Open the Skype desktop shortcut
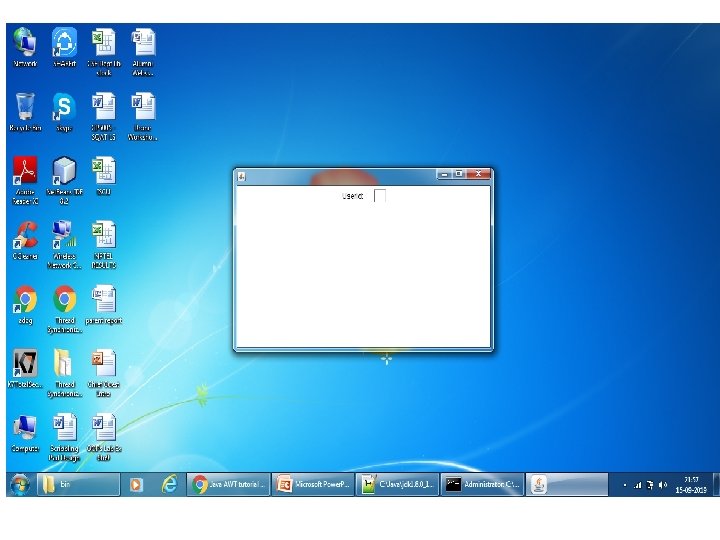Viewport: 720px width, 540px height. pos(64,111)
